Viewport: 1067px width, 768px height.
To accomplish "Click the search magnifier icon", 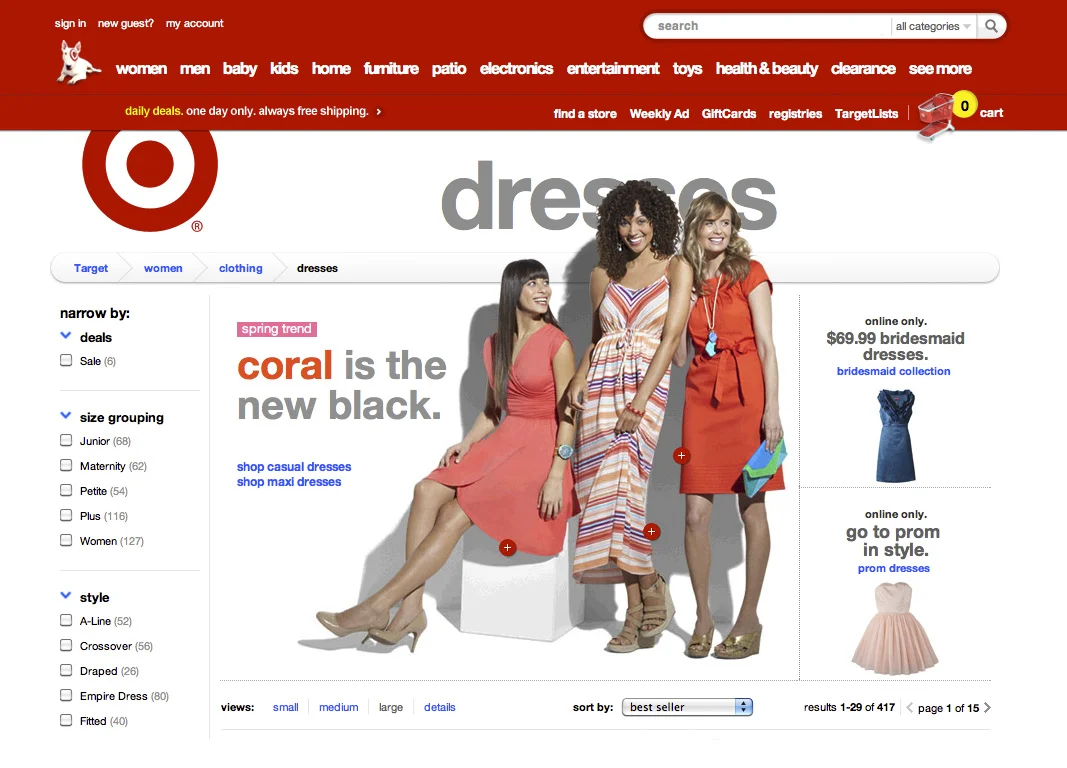I will pyautogui.click(x=991, y=26).
